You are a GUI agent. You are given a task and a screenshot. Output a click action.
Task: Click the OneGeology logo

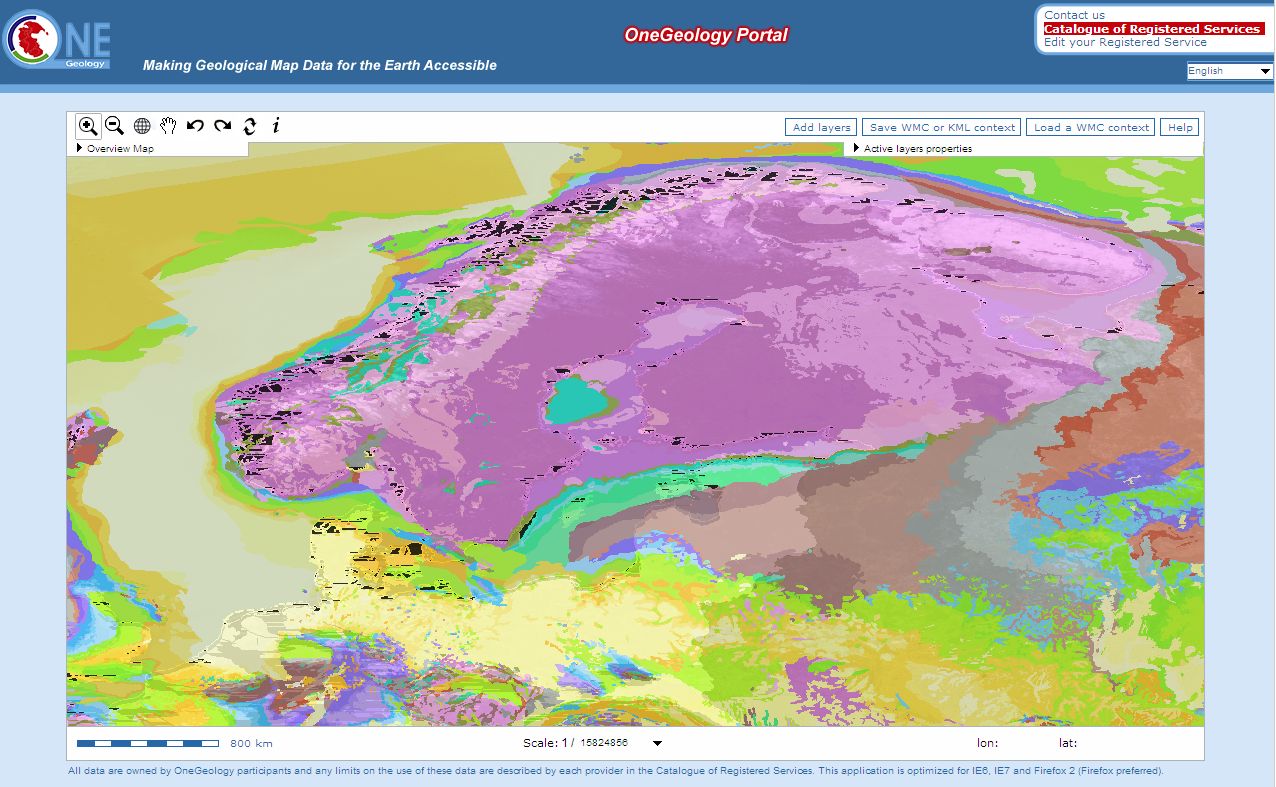click(57, 39)
